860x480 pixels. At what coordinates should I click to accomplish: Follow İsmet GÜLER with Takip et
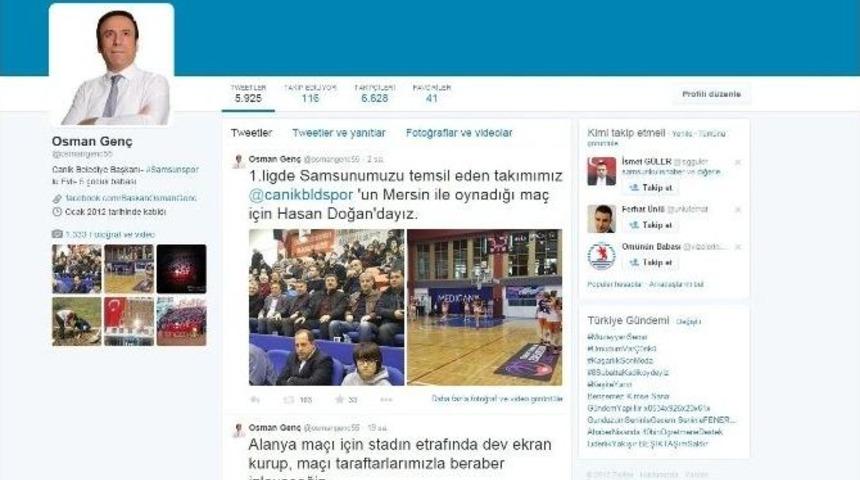click(x=650, y=188)
